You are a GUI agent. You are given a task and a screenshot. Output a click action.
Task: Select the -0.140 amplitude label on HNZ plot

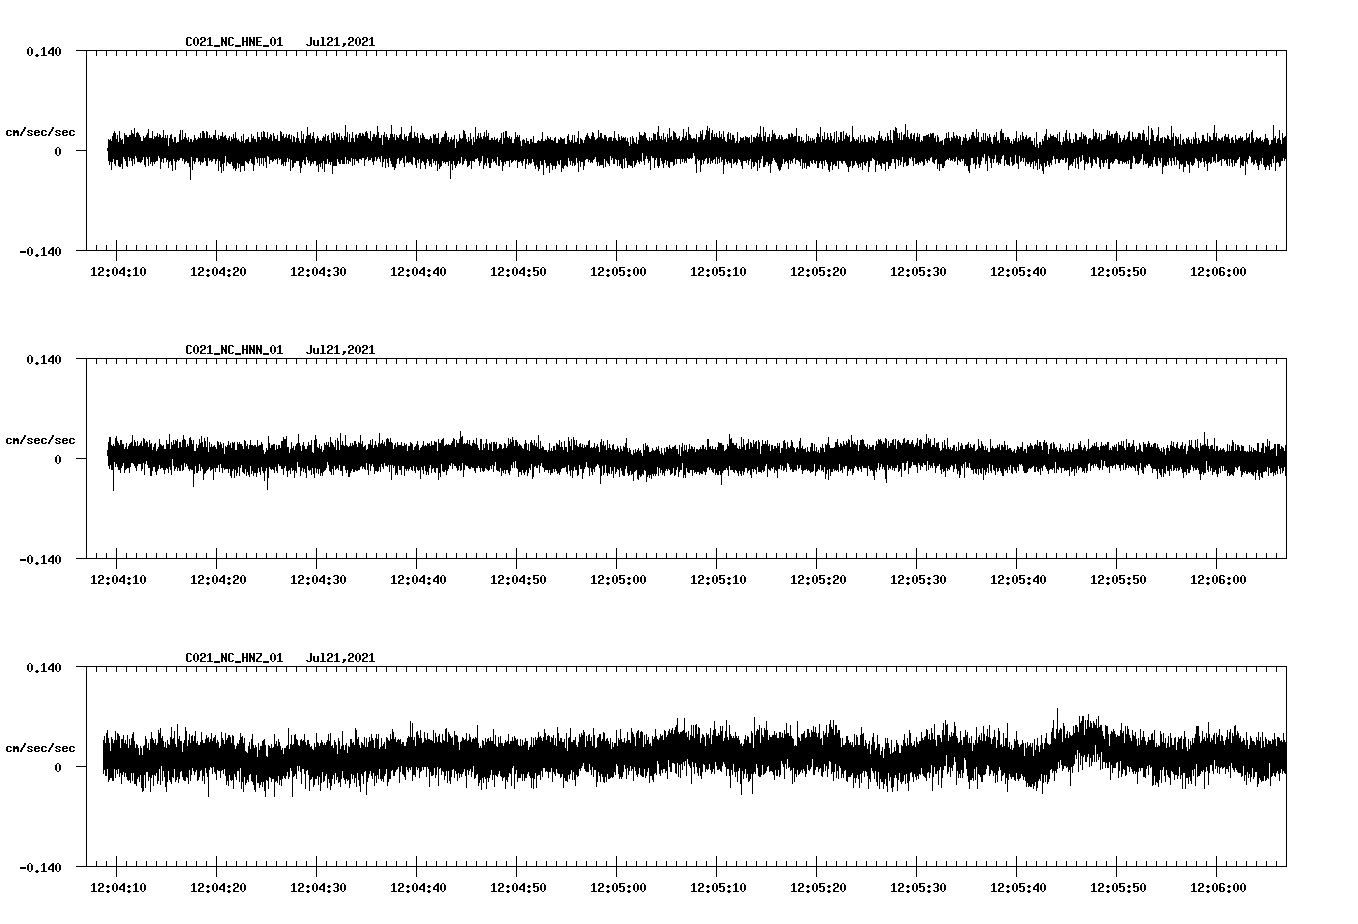[40, 869]
